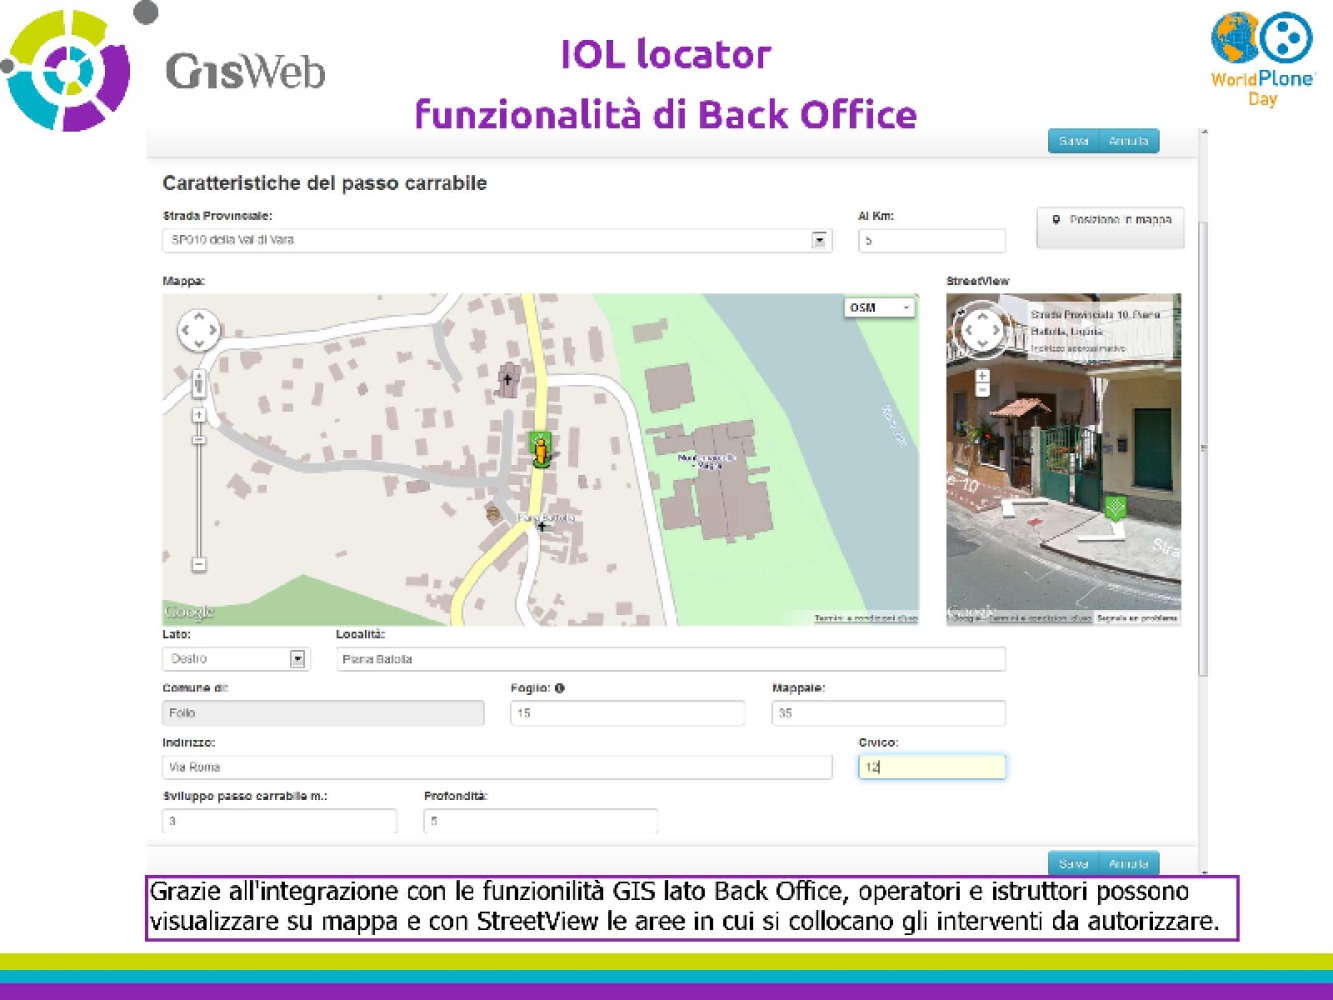
Task: Click the Posizione in mappa button
Action: (x=1110, y=221)
